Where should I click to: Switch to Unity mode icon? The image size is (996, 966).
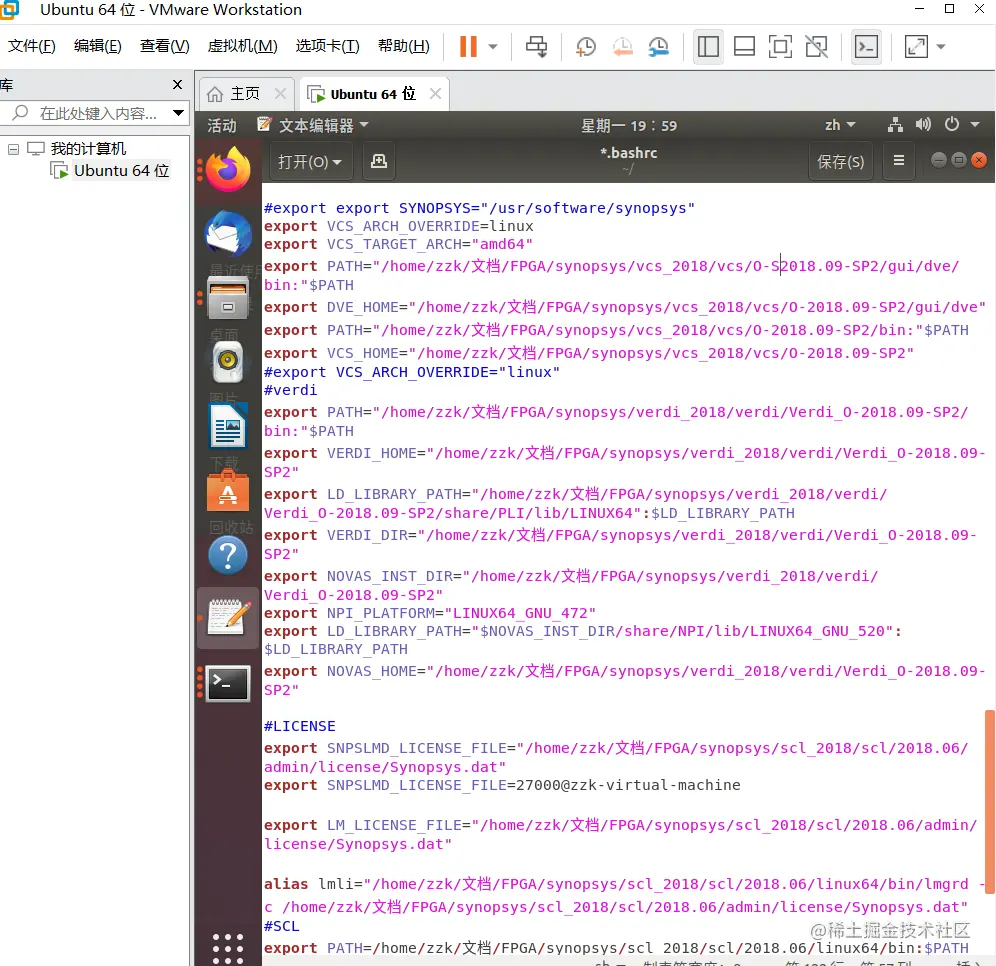click(x=816, y=46)
